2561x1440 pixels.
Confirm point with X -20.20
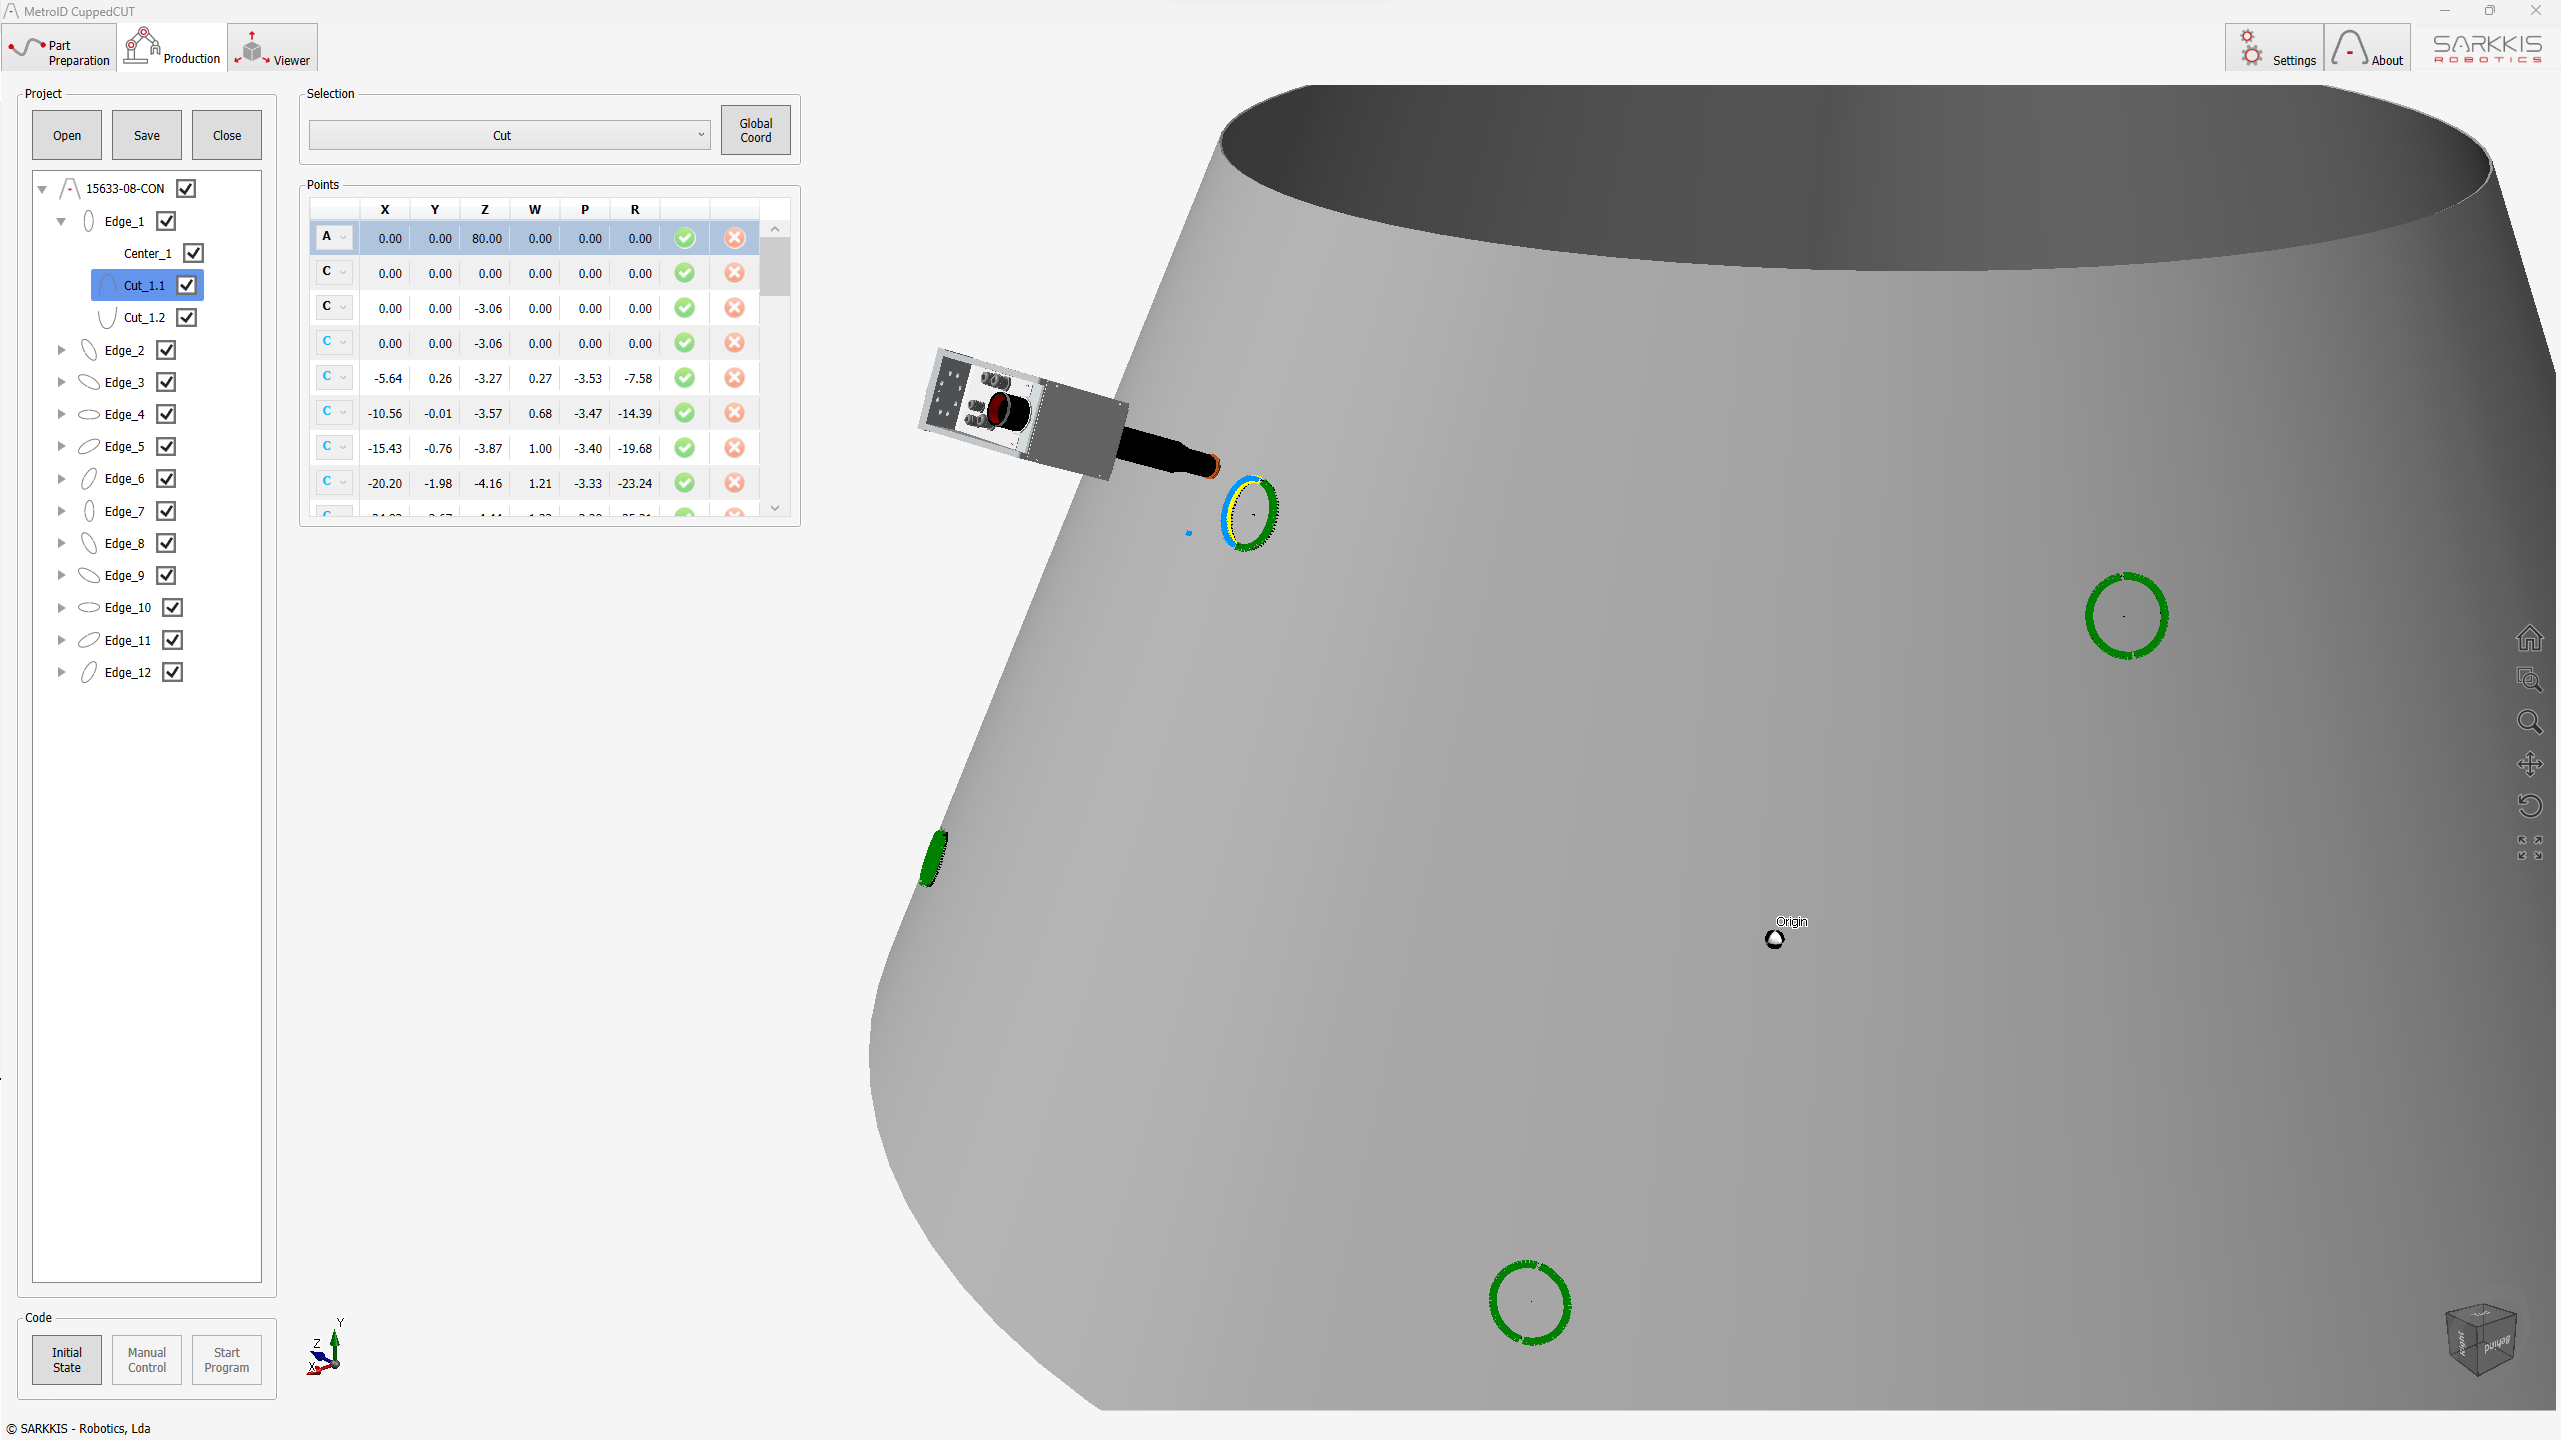tap(684, 483)
